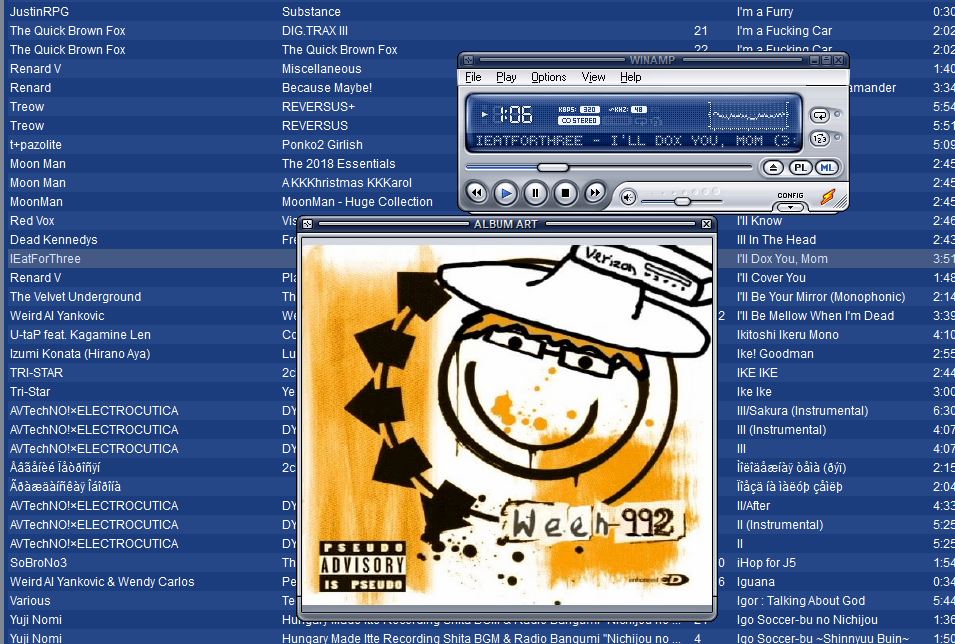Select title I'll Dox You, Mom
Image resolution: width=955 pixels, height=644 pixels.
[x=782, y=259]
